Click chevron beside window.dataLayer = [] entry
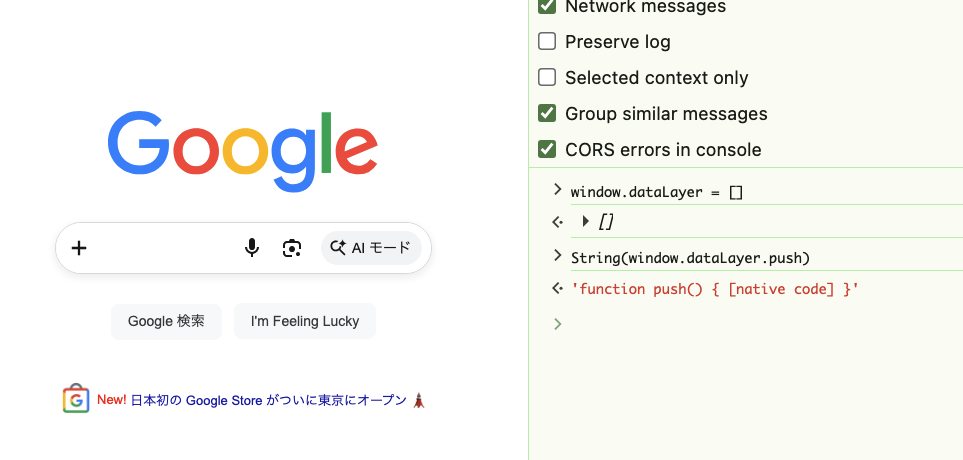Screen dimensions: 963x460 click(557, 189)
